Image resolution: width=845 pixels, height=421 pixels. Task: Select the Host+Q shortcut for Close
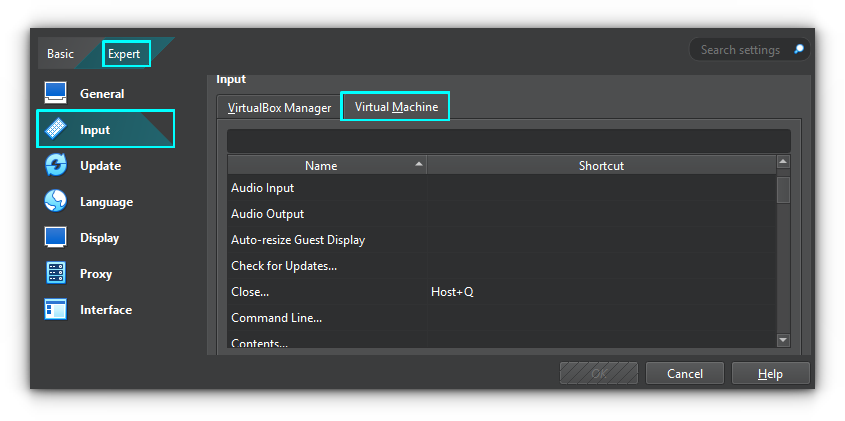click(x=452, y=292)
